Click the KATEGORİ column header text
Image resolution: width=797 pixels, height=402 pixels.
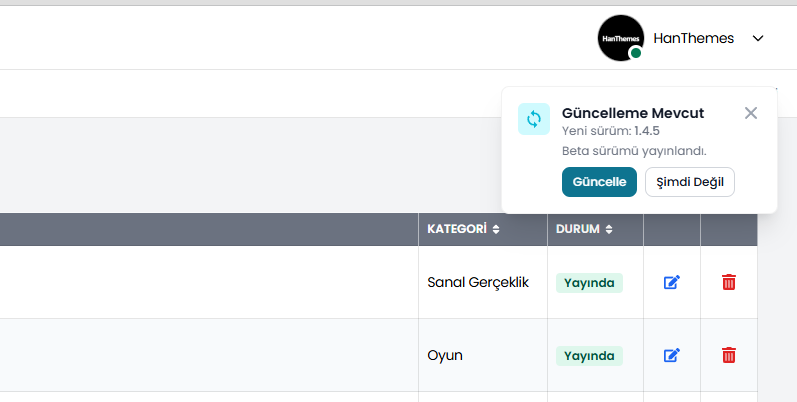coord(456,229)
